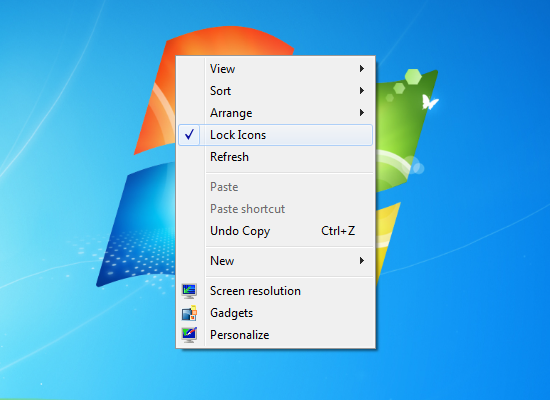This screenshot has width=550, height=400.
Task: Expand the arrow next to New
Action: tap(362, 260)
